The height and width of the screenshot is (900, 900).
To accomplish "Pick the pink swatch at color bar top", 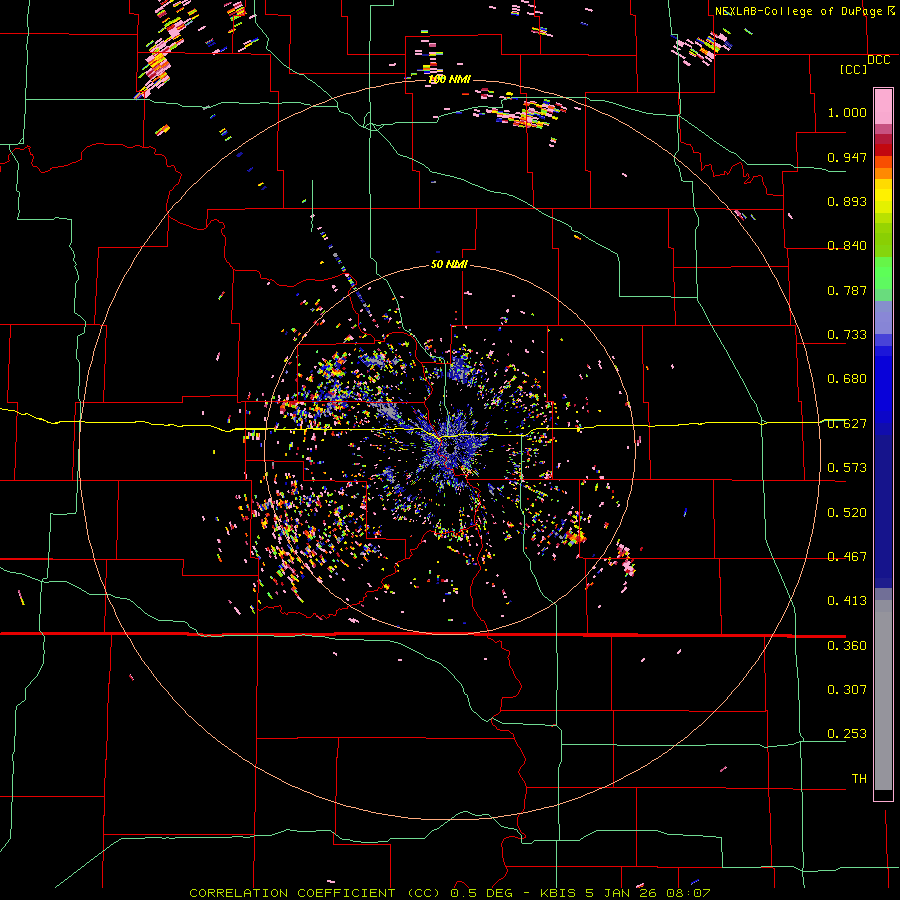I will (x=883, y=106).
